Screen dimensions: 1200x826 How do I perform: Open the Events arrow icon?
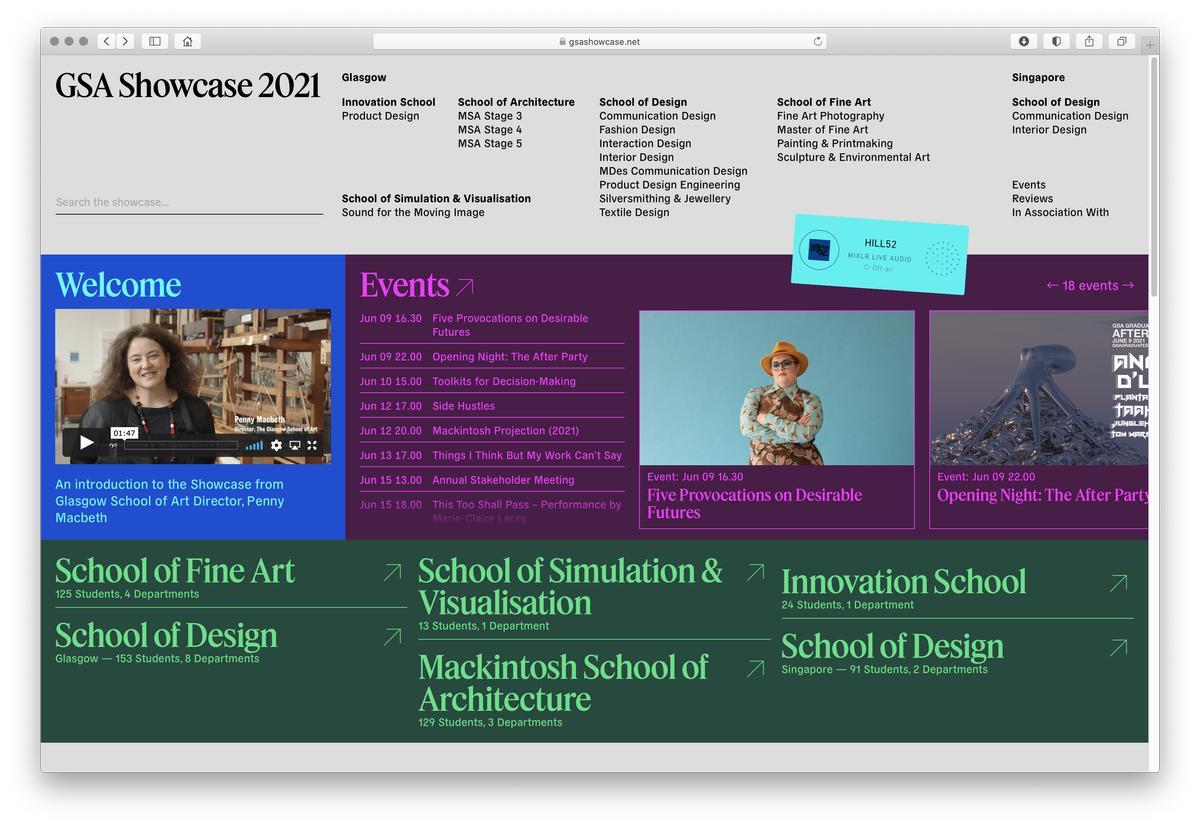click(x=465, y=287)
